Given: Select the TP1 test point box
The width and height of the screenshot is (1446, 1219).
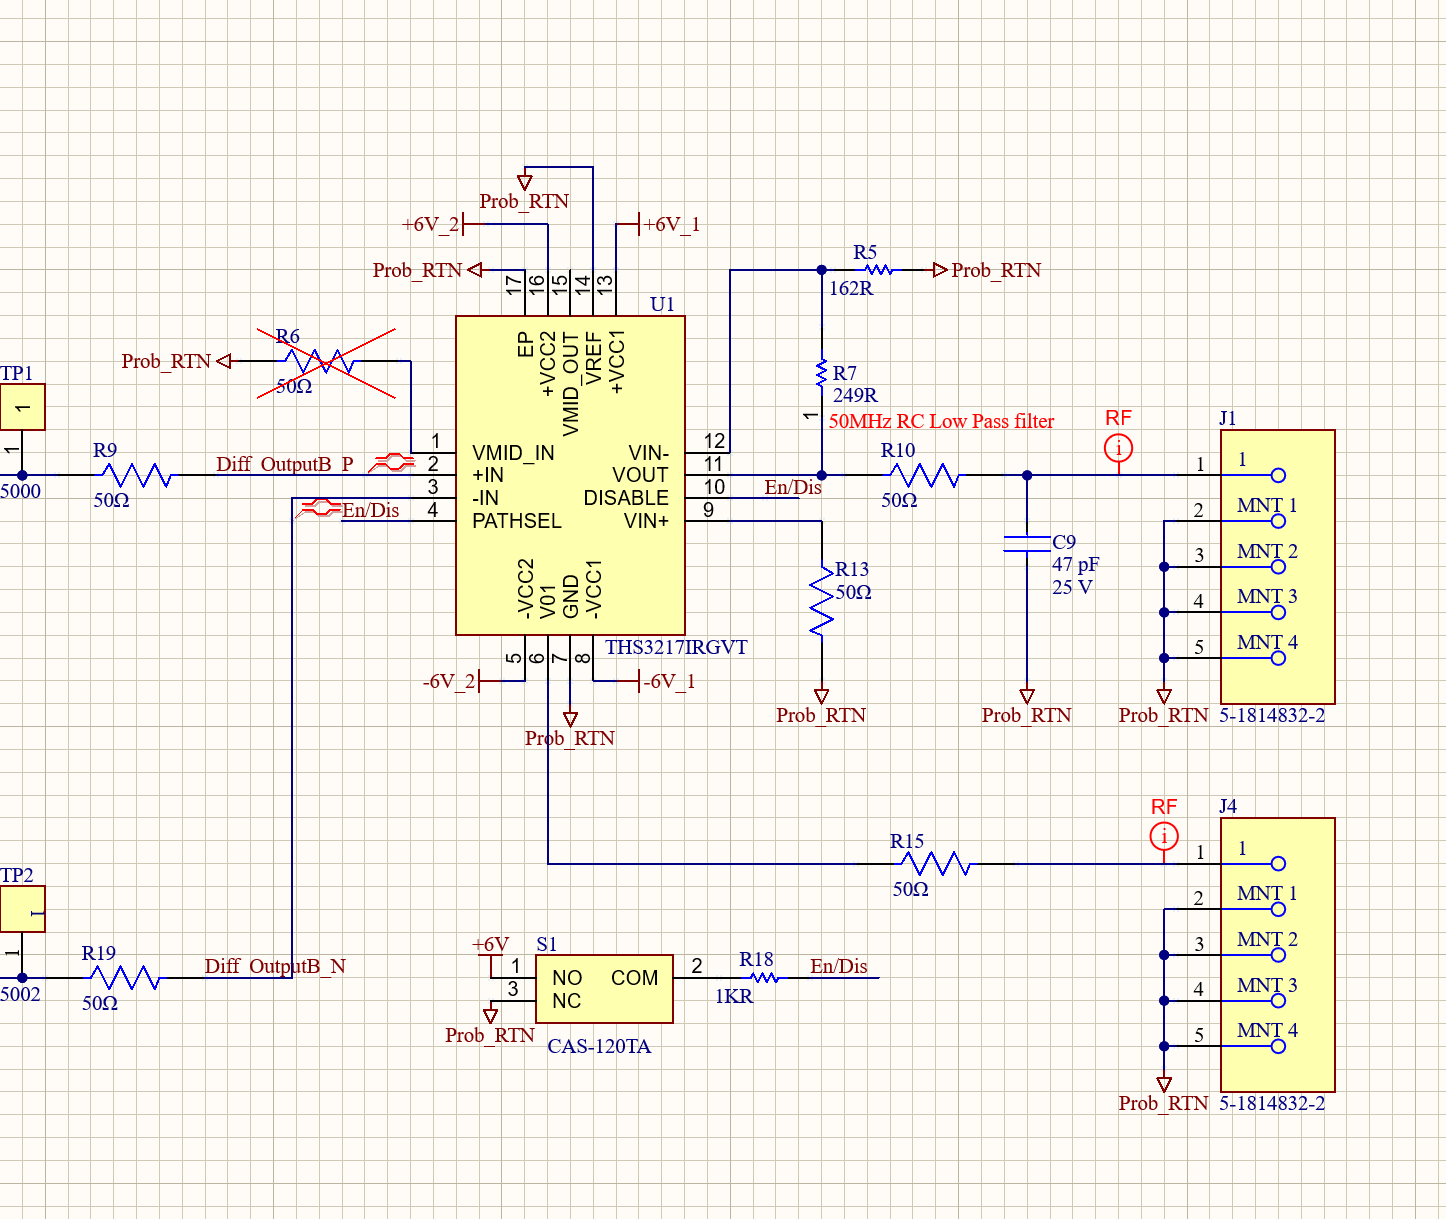Looking at the screenshot, I should pyautogui.click(x=22, y=408).
